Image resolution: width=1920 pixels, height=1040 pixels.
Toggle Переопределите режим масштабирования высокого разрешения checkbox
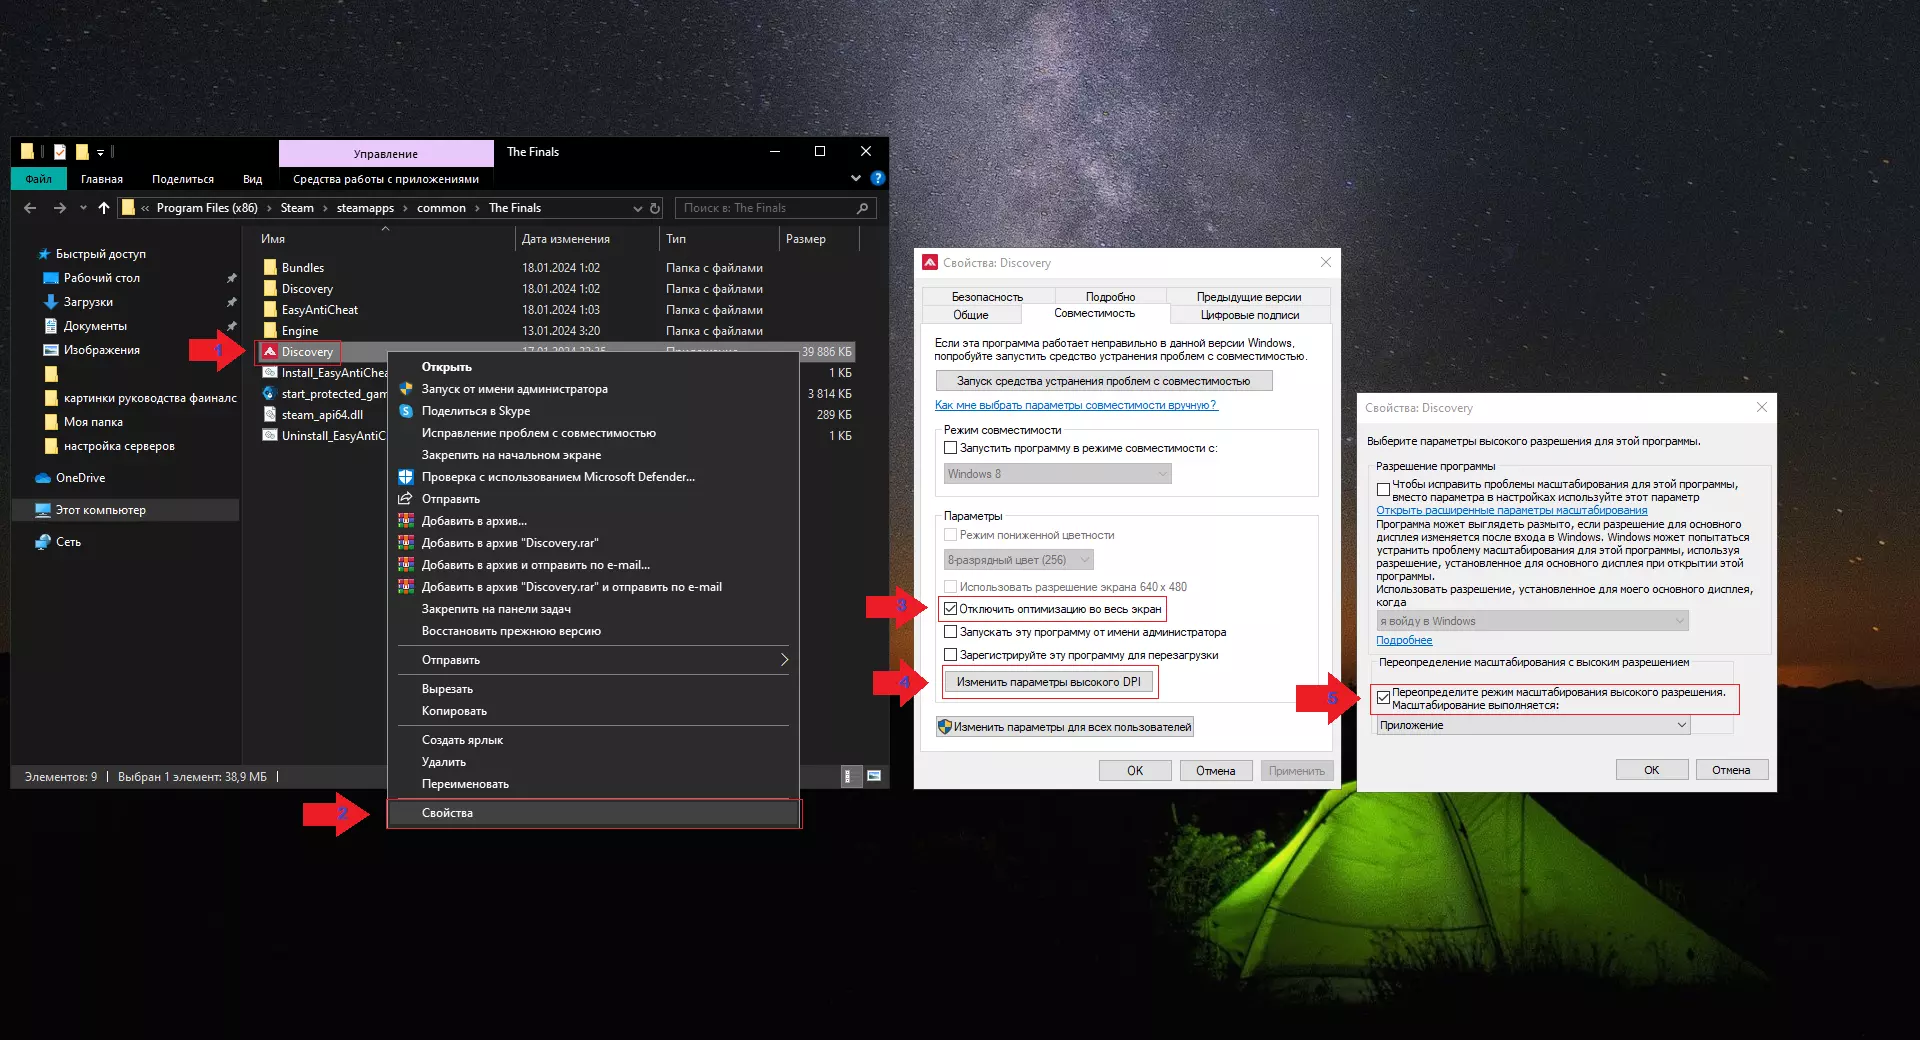pyautogui.click(x=1383, y=698)
